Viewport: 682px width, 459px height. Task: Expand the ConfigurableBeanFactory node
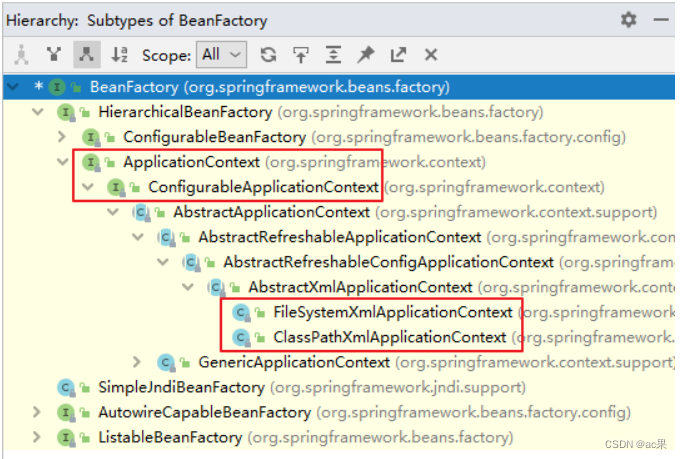[62, 137]
